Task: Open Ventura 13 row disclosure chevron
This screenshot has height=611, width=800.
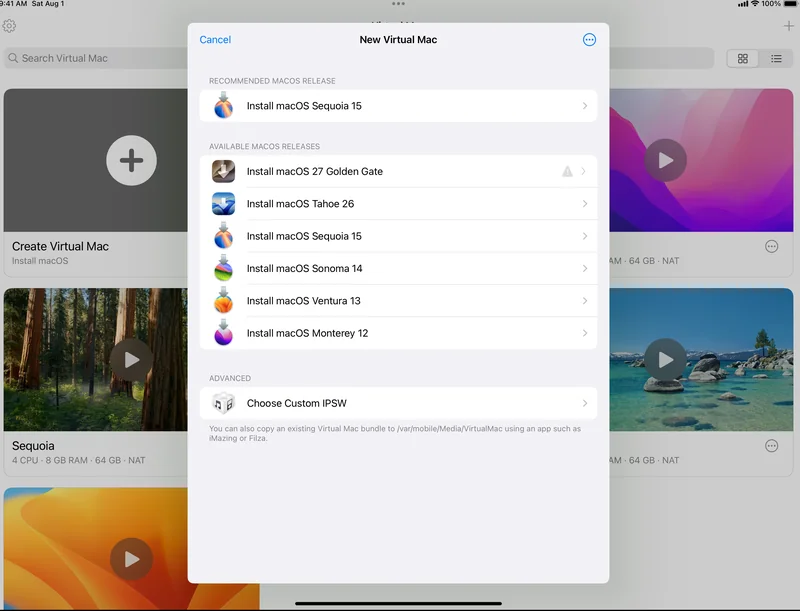Action: point(585,301)
